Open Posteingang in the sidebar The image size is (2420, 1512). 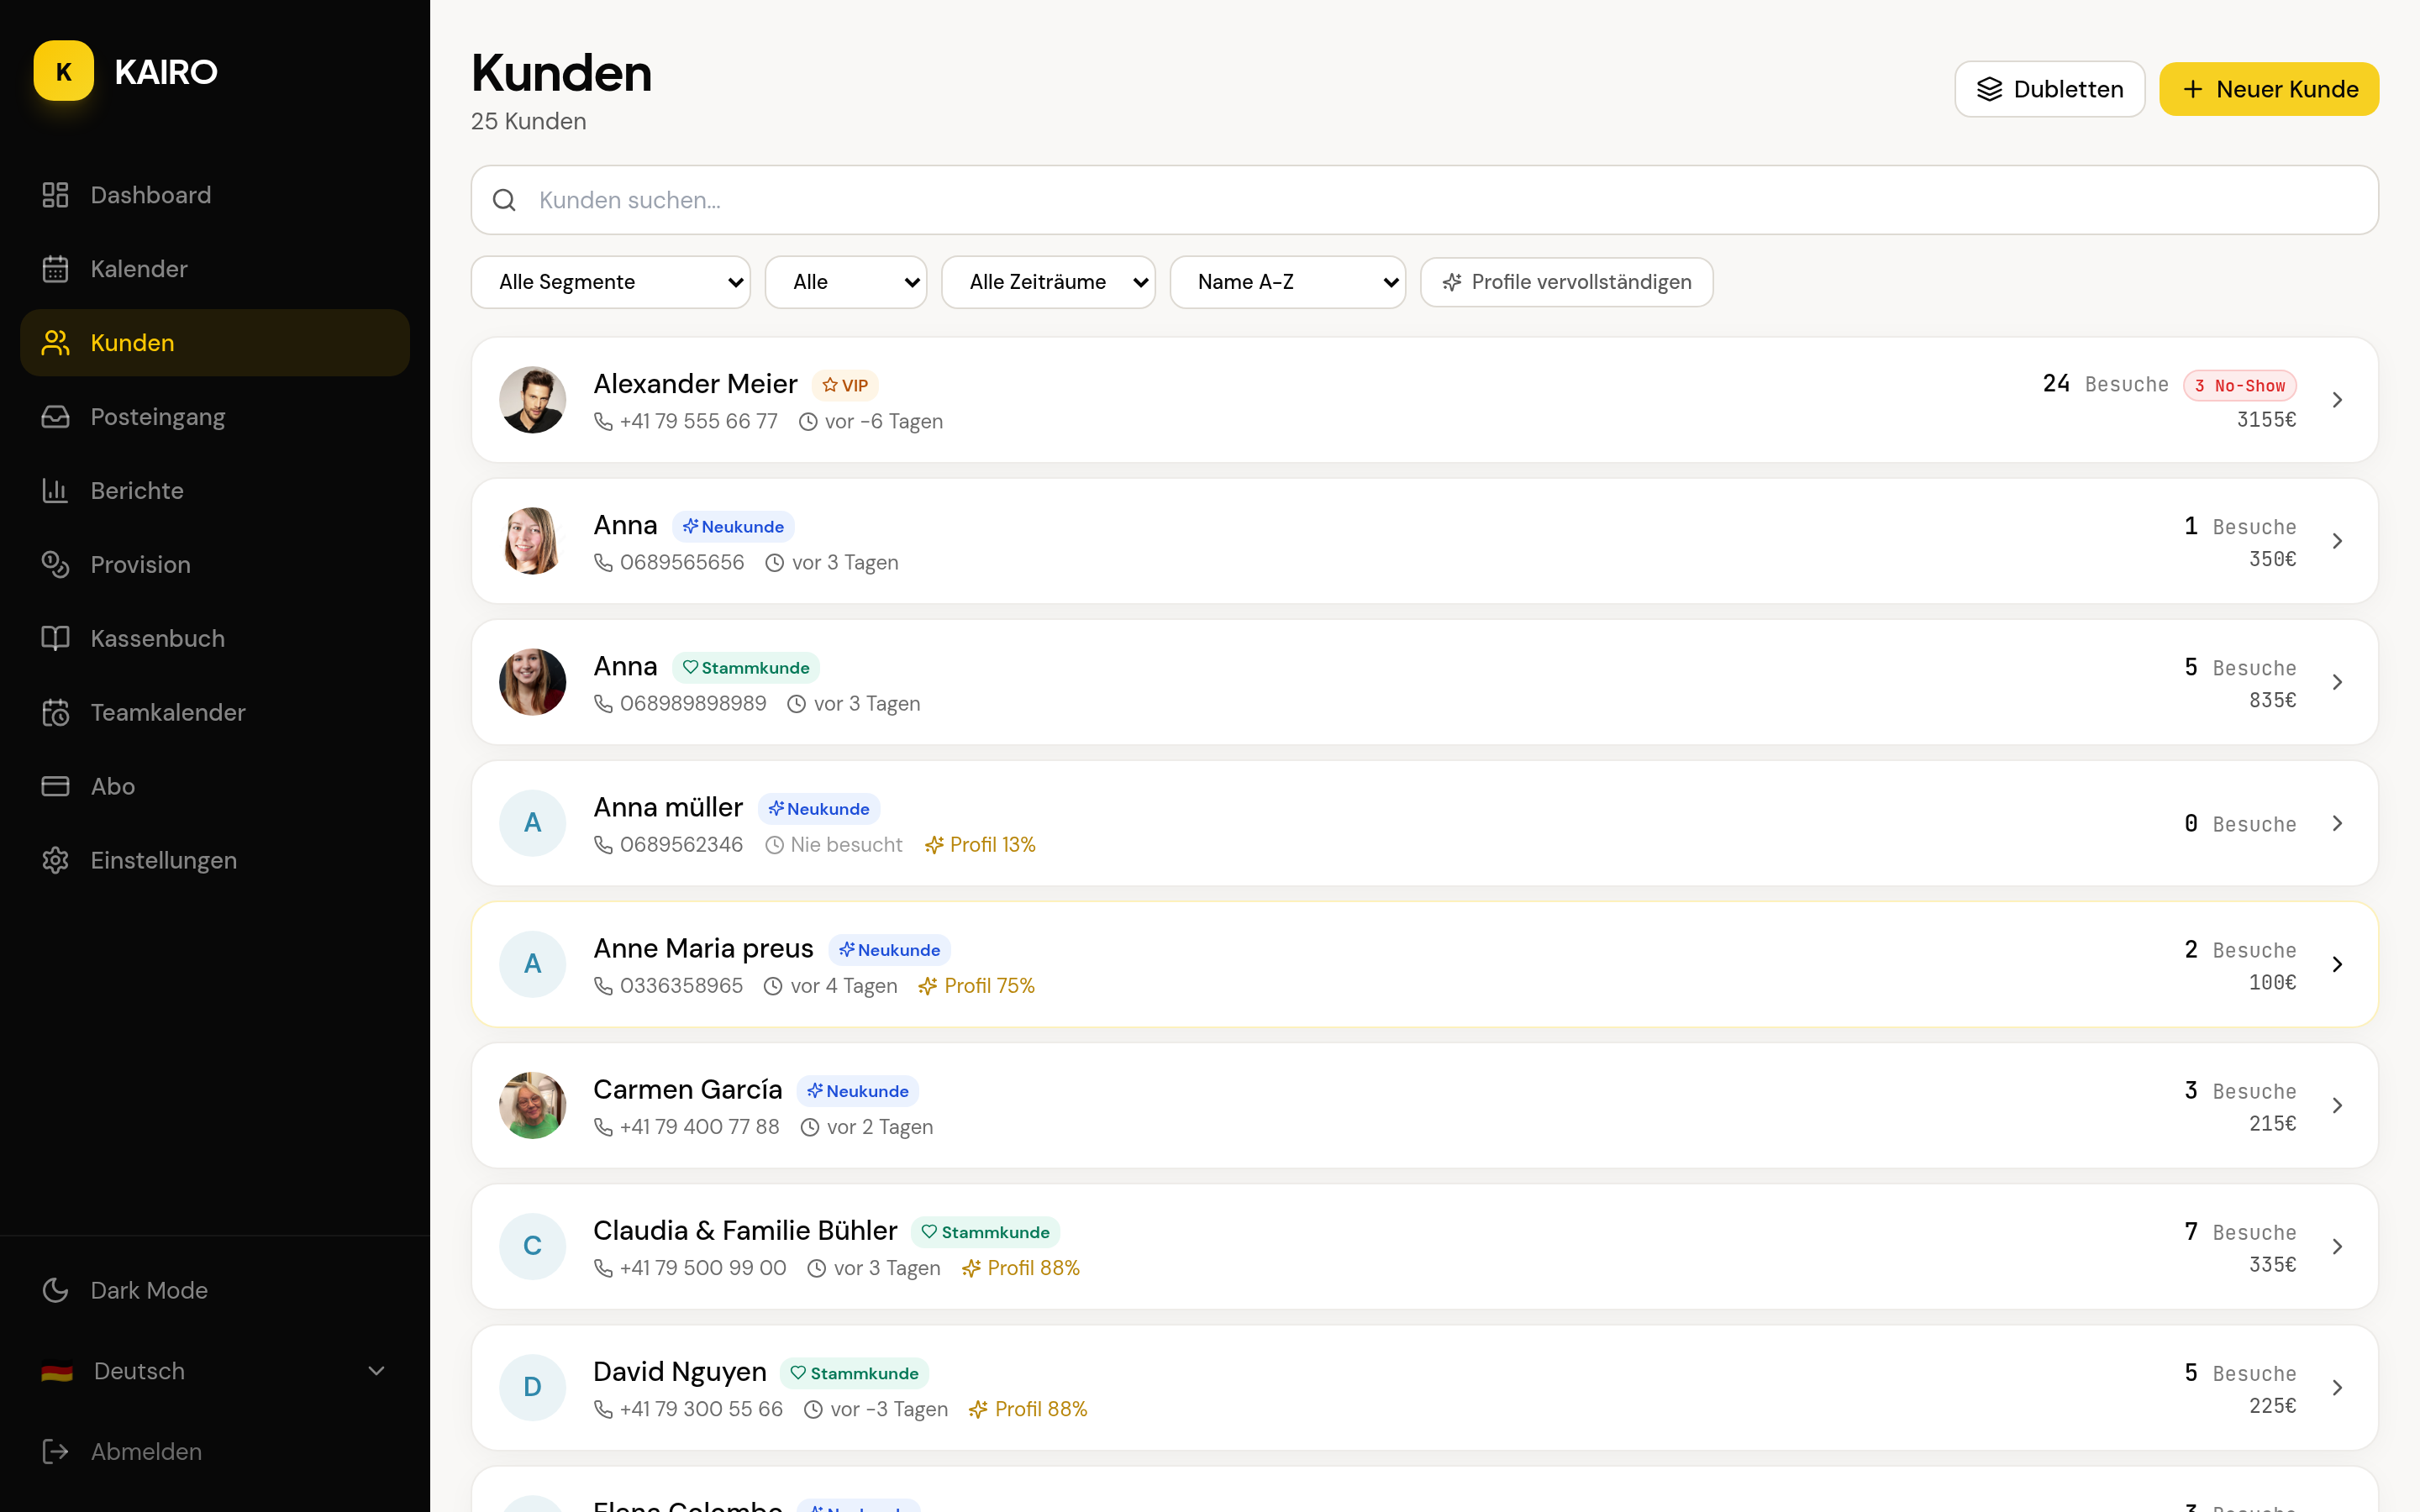click(x=214, y=417)
